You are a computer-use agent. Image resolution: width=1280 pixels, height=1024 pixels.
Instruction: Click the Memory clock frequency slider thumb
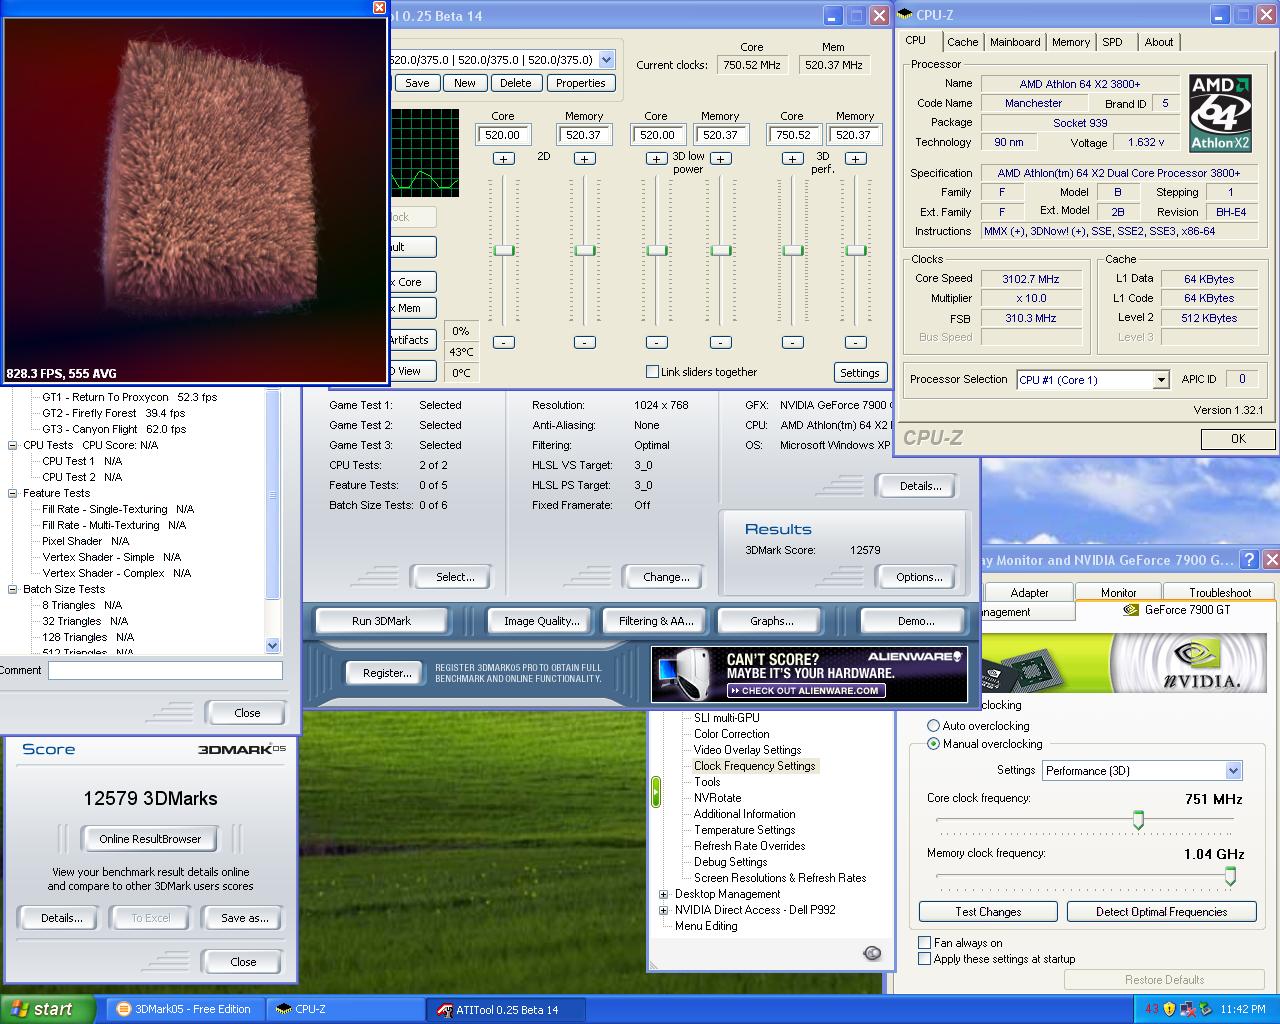[x=1230, y=876]
